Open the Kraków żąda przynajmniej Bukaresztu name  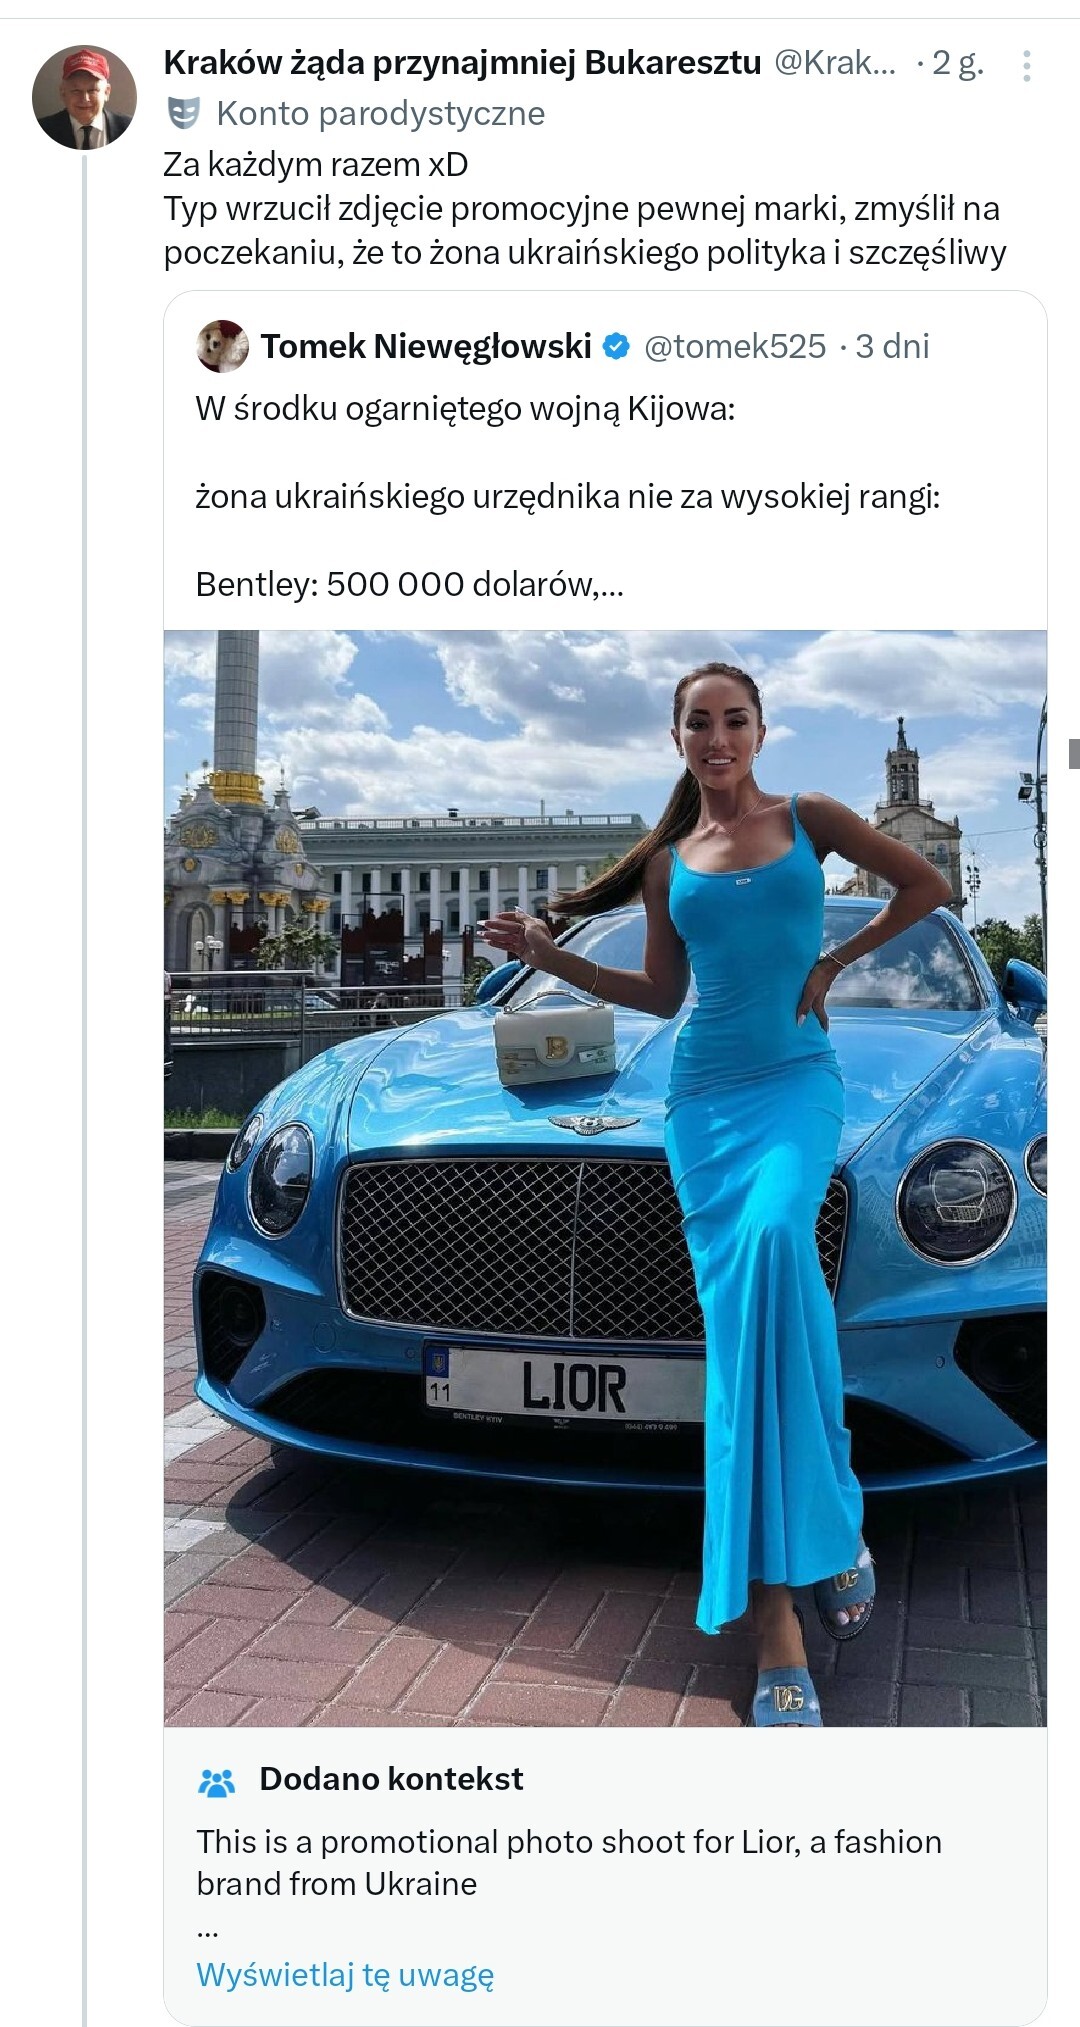click(x=462, y=63)
